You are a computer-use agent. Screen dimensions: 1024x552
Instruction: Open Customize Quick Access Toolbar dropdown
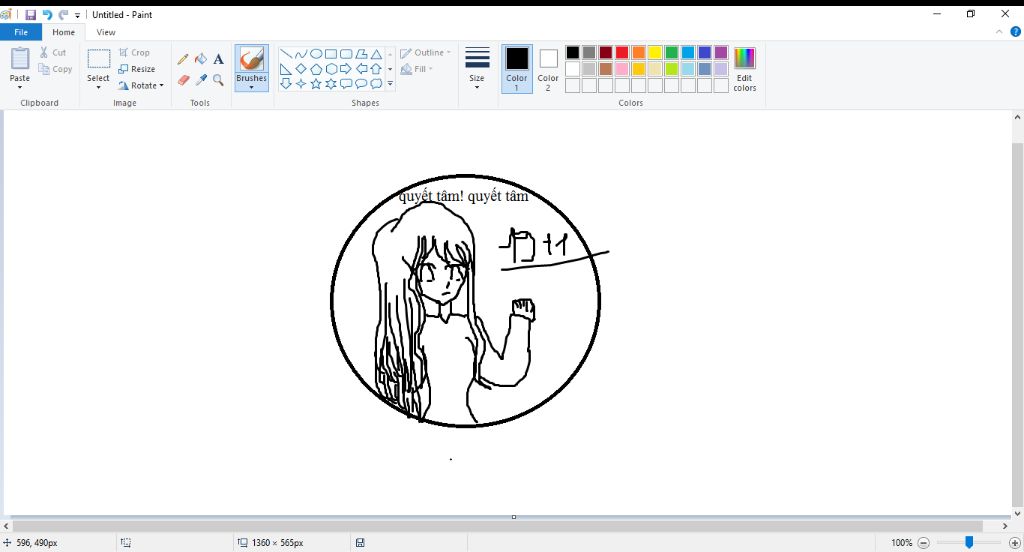coord(77,15)
